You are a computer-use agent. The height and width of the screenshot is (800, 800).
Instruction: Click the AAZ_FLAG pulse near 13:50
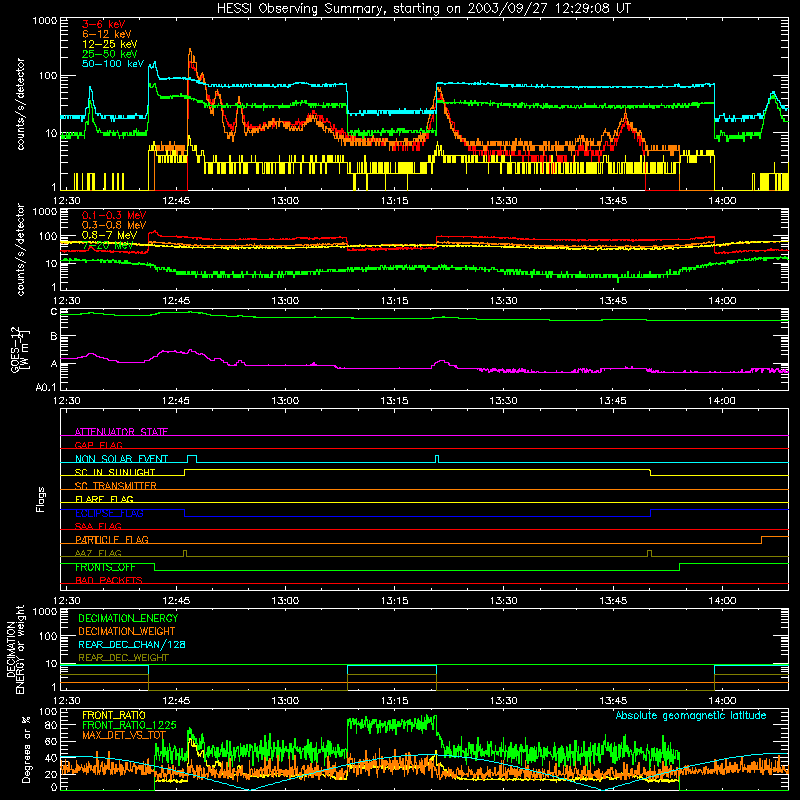click(x=649, y=553)
